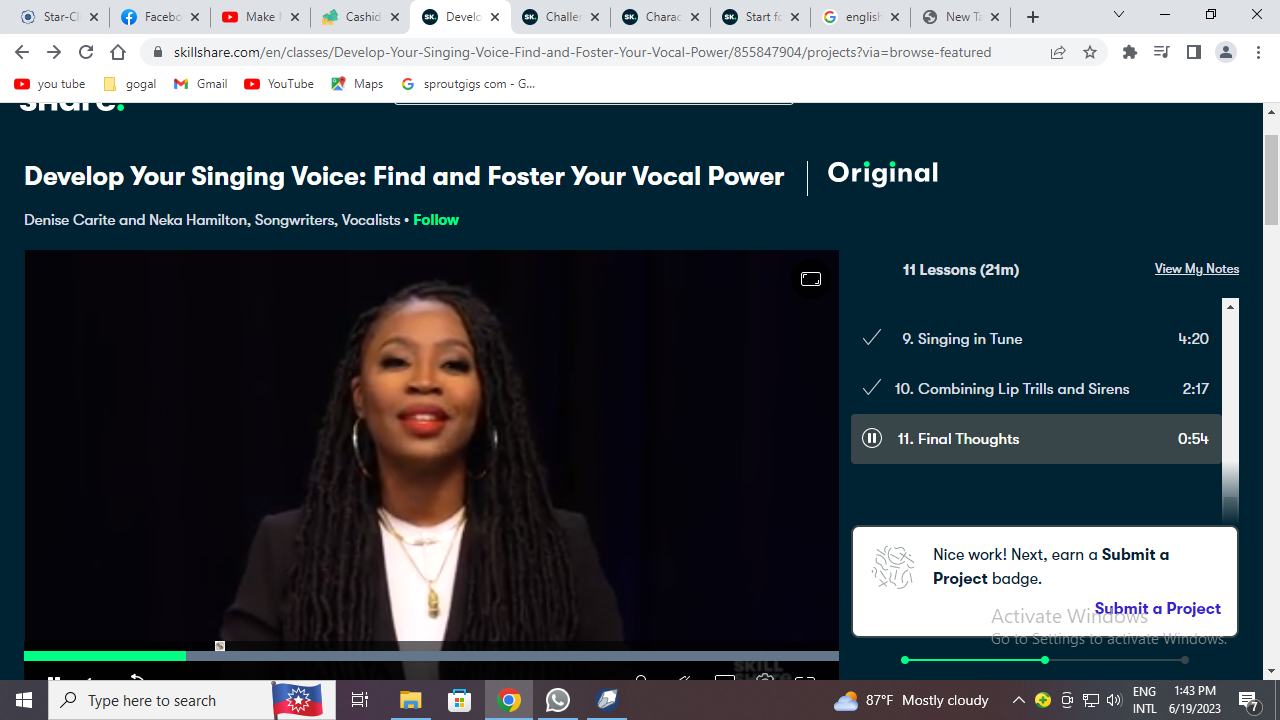This screenshot has height=720, width=1280.
Task: Open File Explorer from taskbar
Action: coord(411,700)
